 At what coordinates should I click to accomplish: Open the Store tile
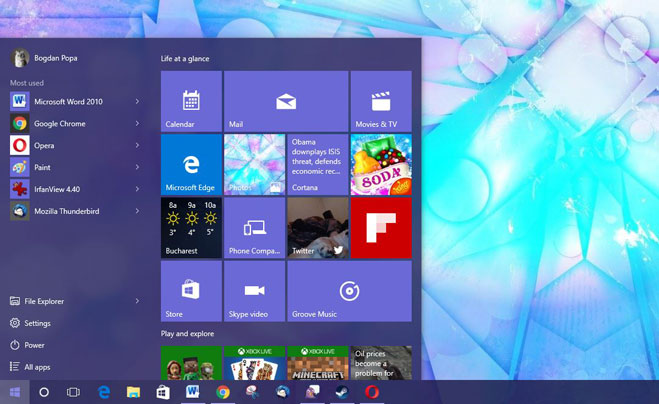pyautogui.click(x=191, y=291)
